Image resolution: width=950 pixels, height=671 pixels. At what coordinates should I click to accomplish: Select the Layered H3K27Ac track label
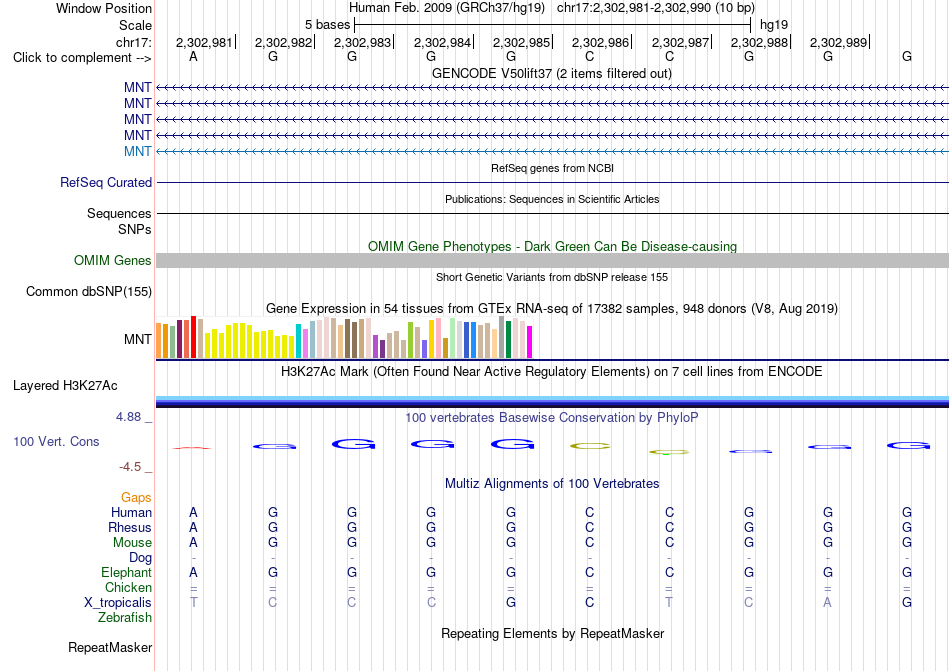pos(65,386)
